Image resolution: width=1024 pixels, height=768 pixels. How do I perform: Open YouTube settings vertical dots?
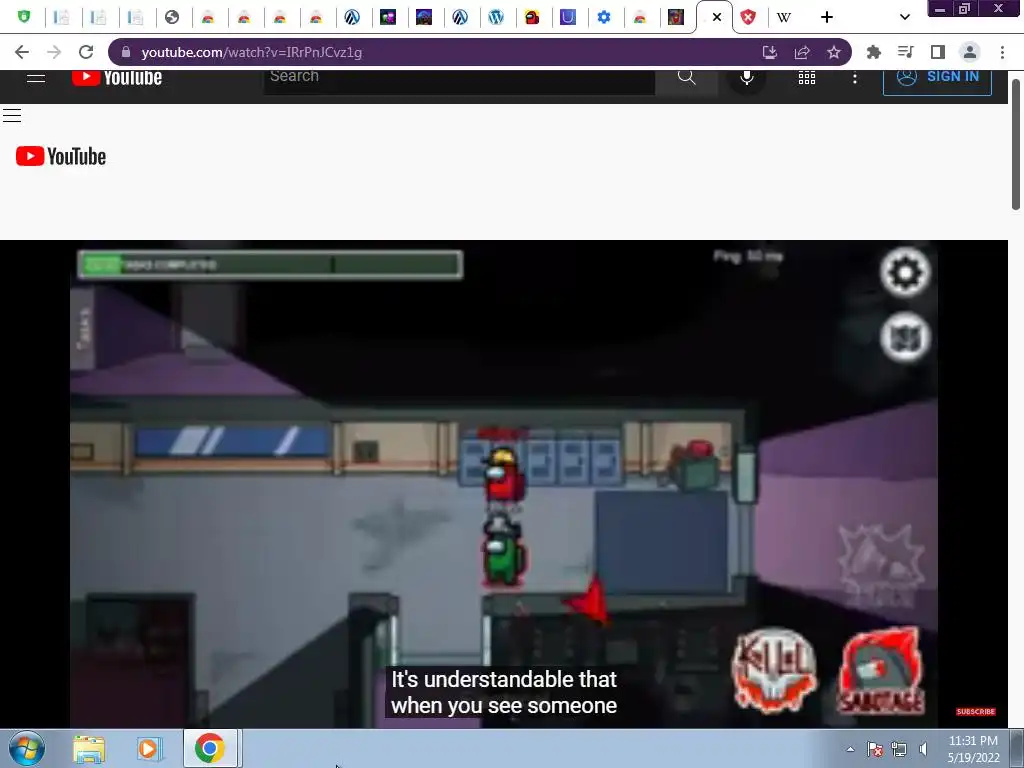(855, 78)
